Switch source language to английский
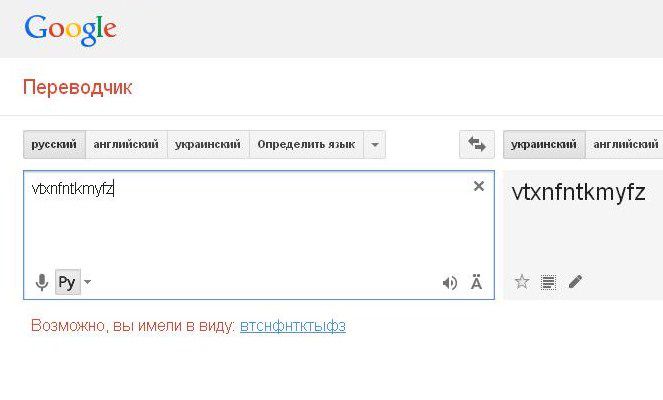The image size is (663, 400). [126, 145]
